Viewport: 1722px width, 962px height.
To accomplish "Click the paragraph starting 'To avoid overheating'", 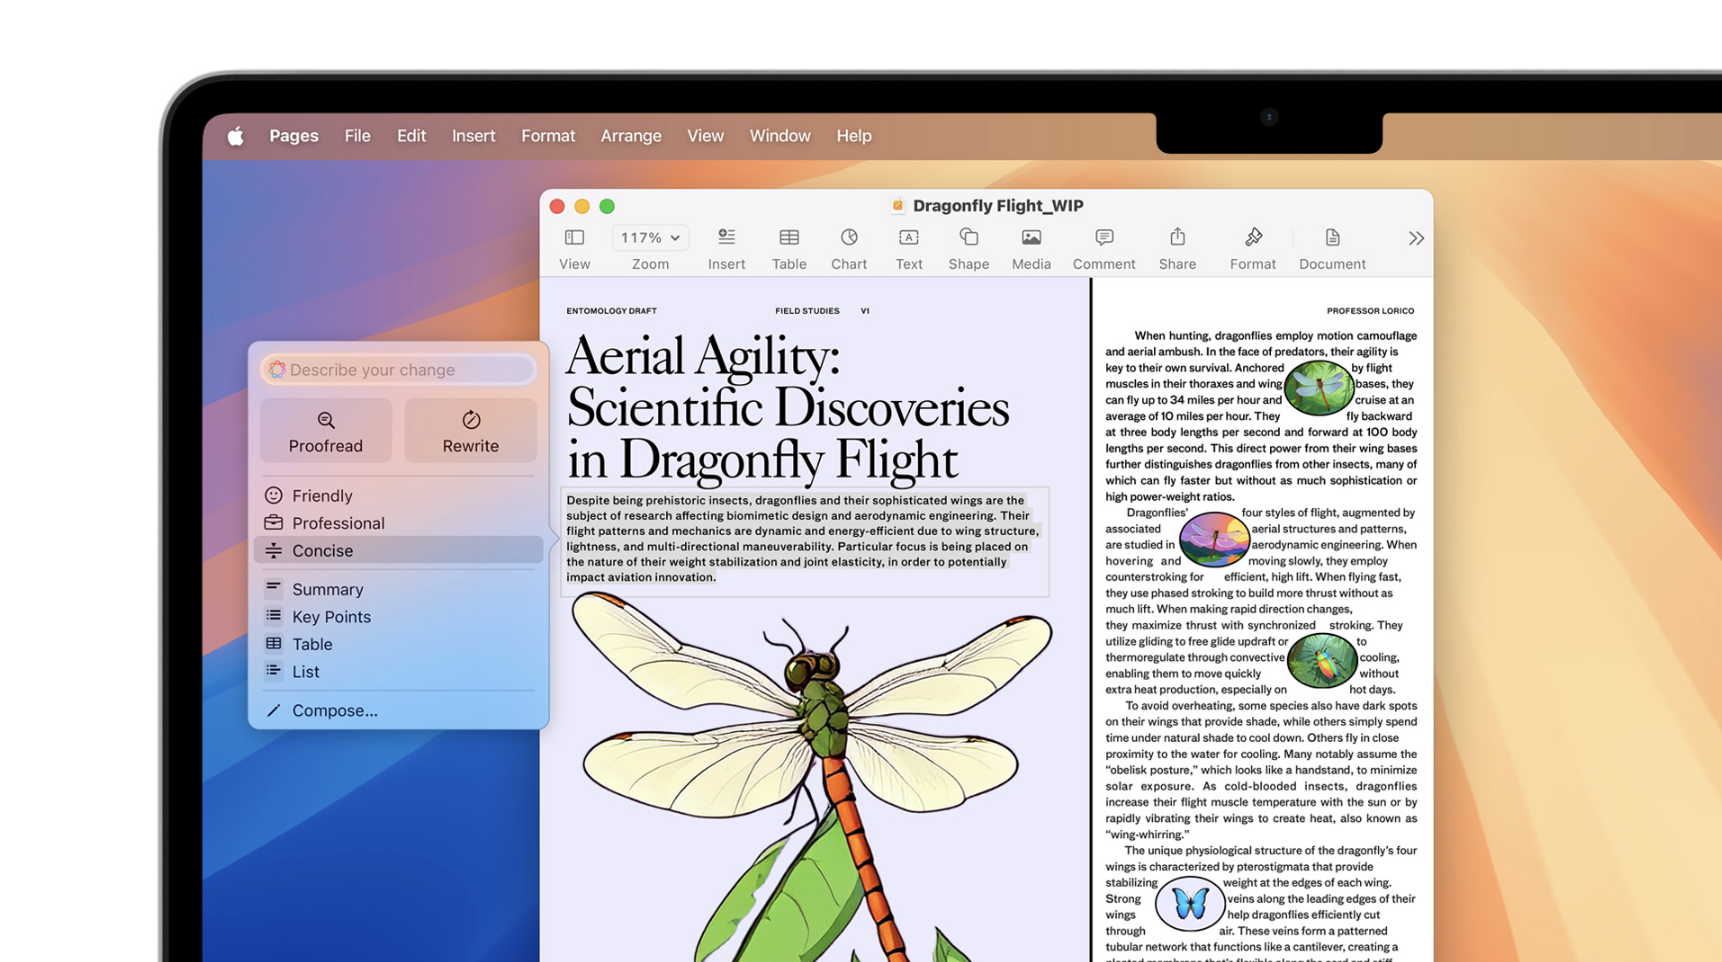I will [x=1261, y=770].
